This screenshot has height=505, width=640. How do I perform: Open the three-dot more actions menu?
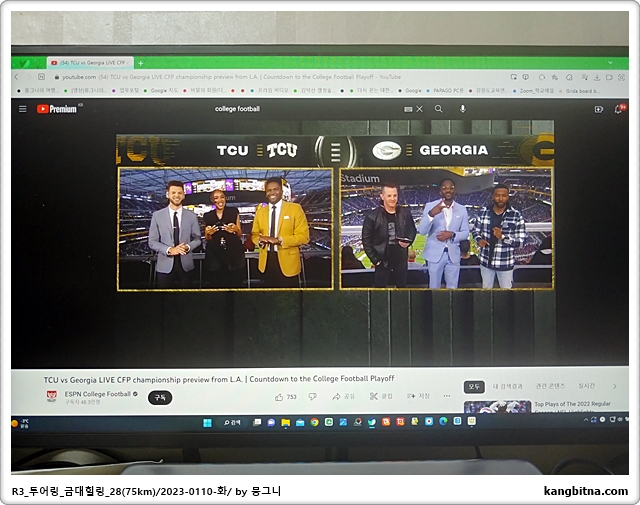click(447, 396)
